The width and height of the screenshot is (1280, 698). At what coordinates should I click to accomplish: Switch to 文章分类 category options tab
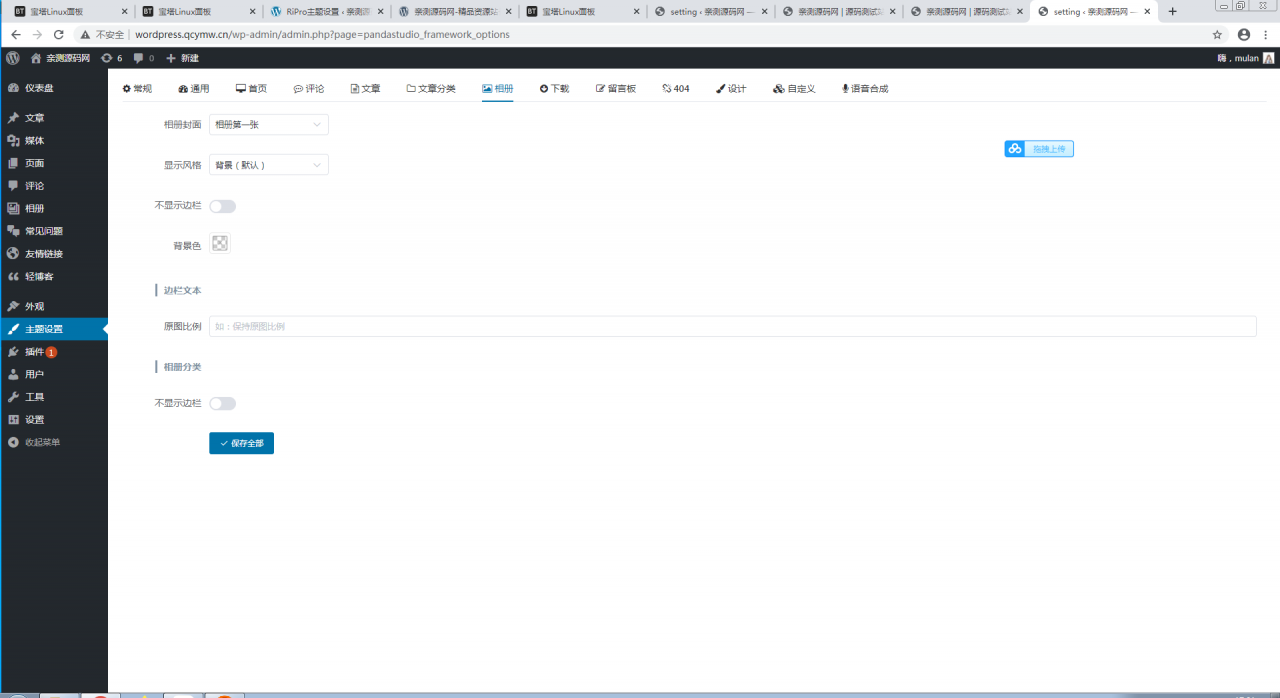(431, 89)
